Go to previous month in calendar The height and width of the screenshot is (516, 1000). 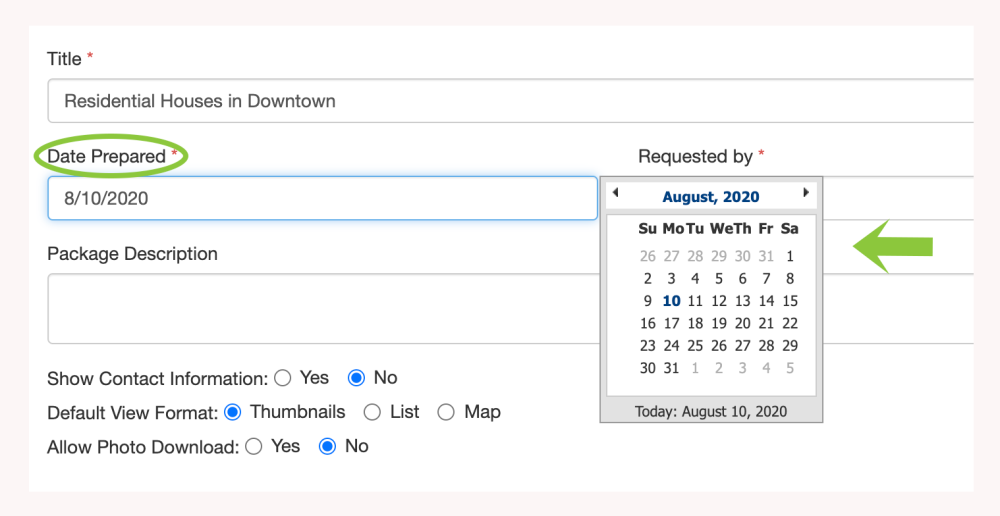click(615, 193)
